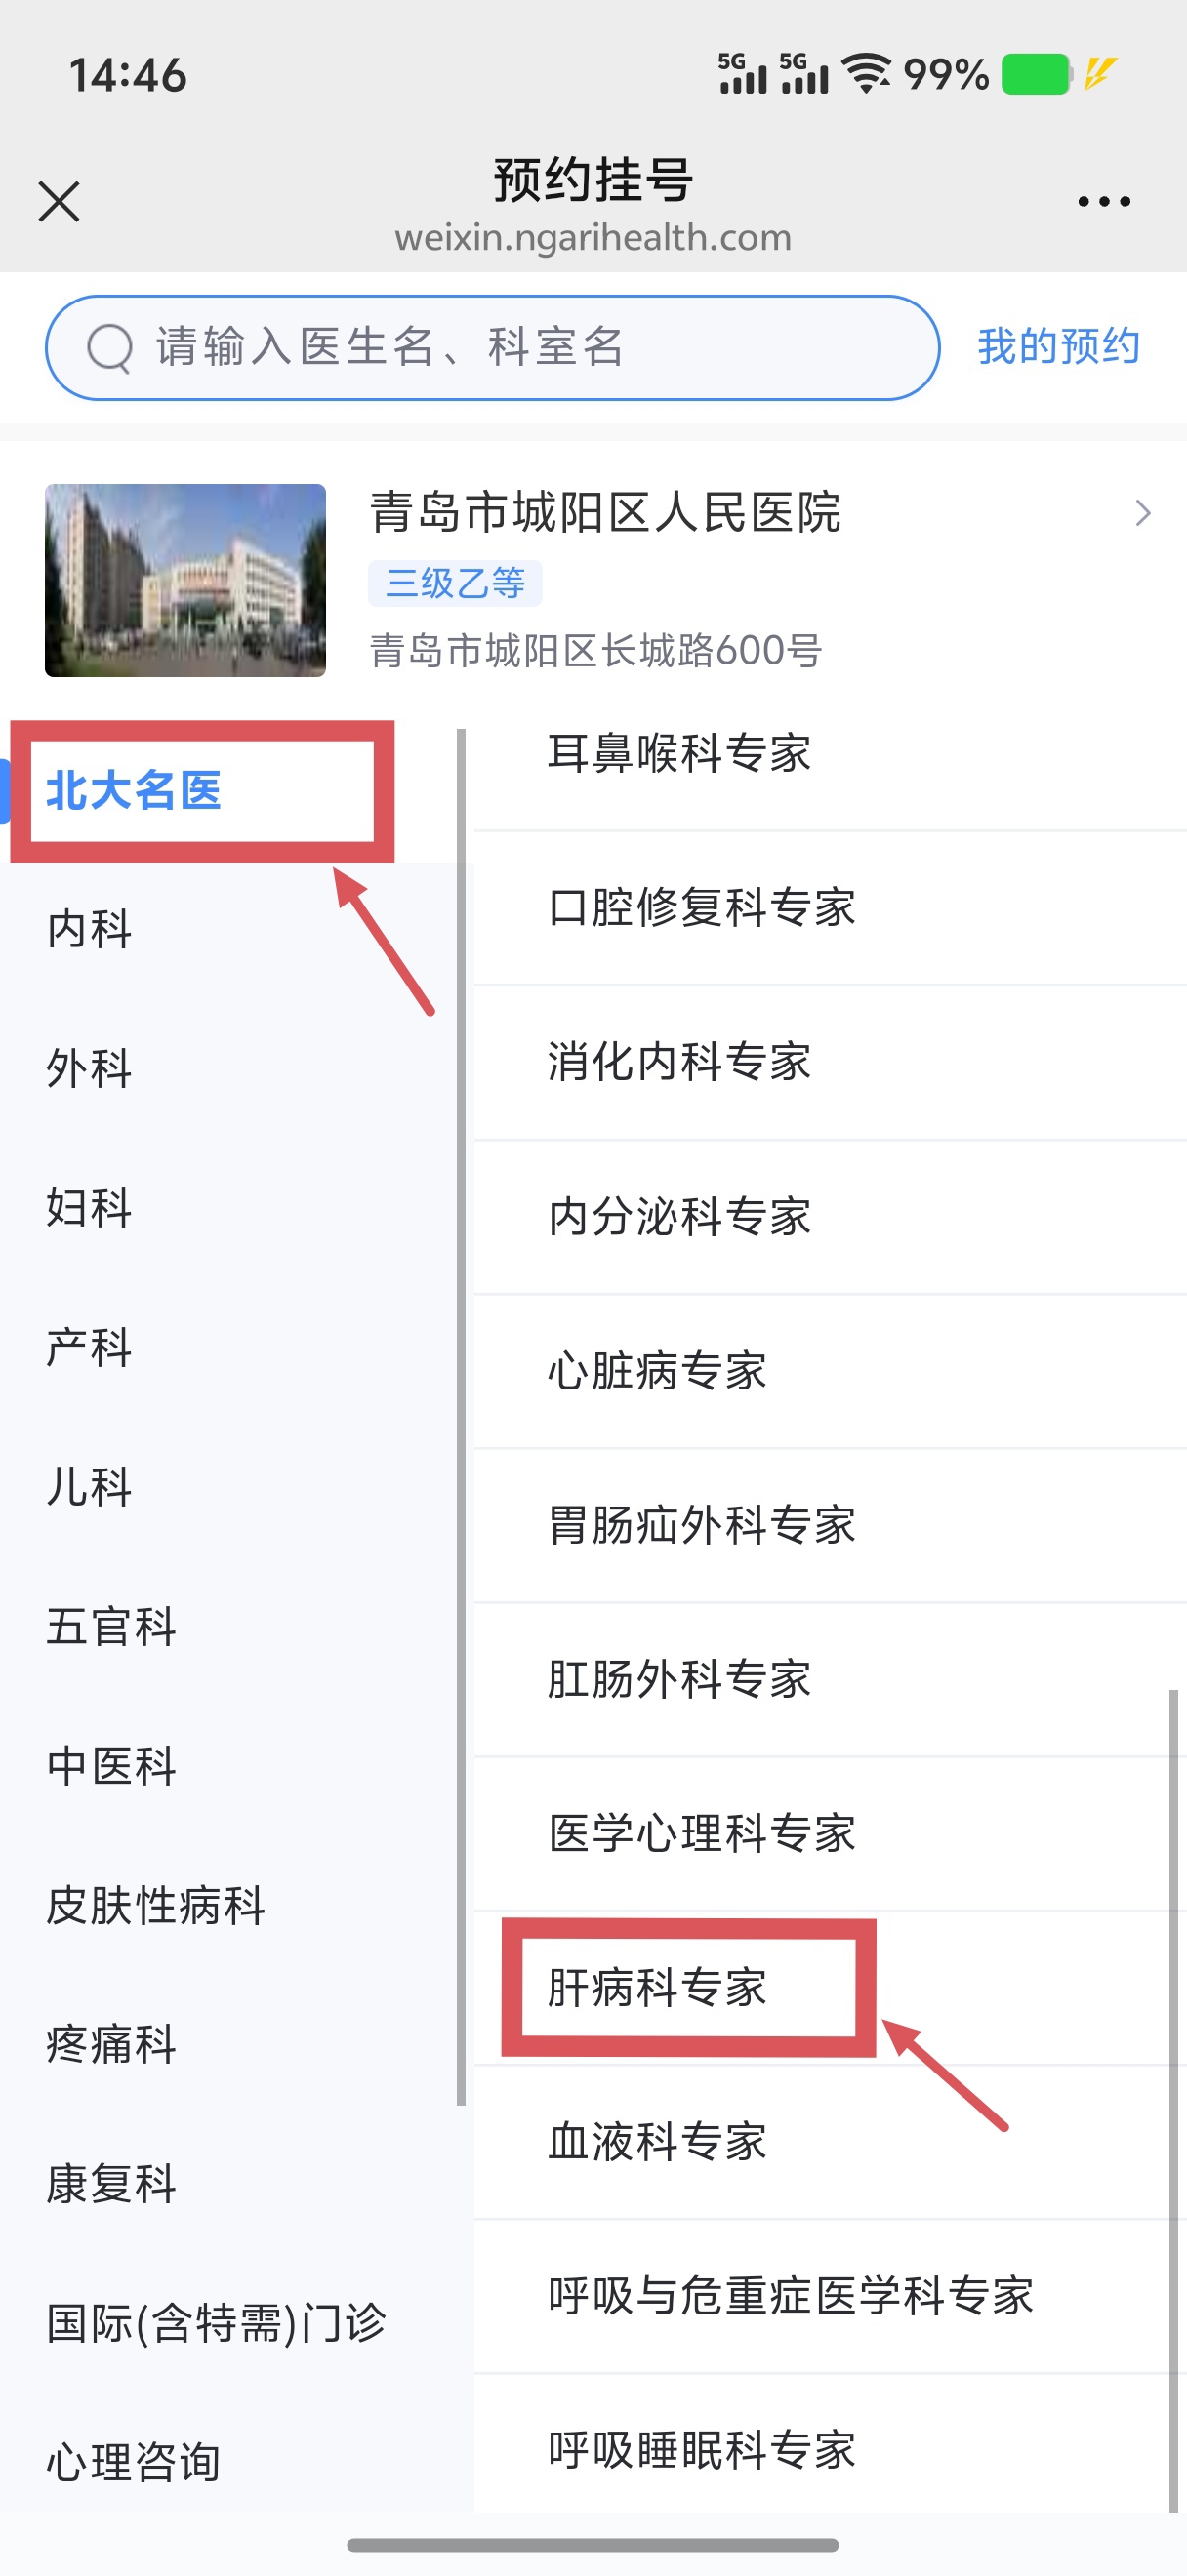Screen dimensions: 1187x2576
Task: Tap the hospital building thumbnail
Action: 185,580
